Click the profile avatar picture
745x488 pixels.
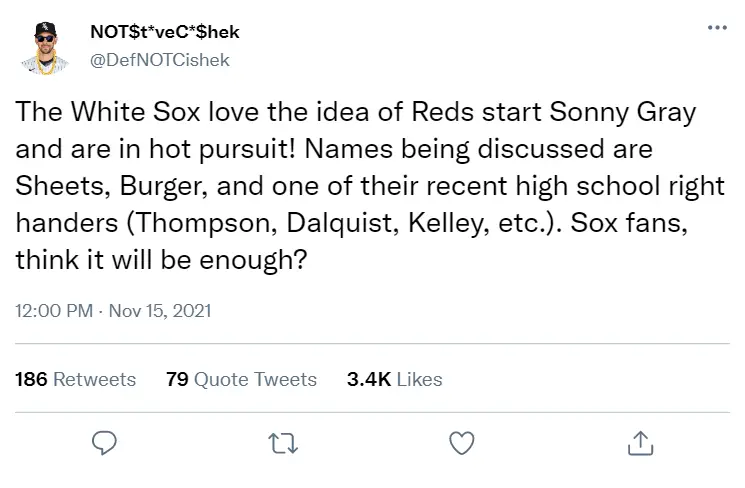coord(45,45)
